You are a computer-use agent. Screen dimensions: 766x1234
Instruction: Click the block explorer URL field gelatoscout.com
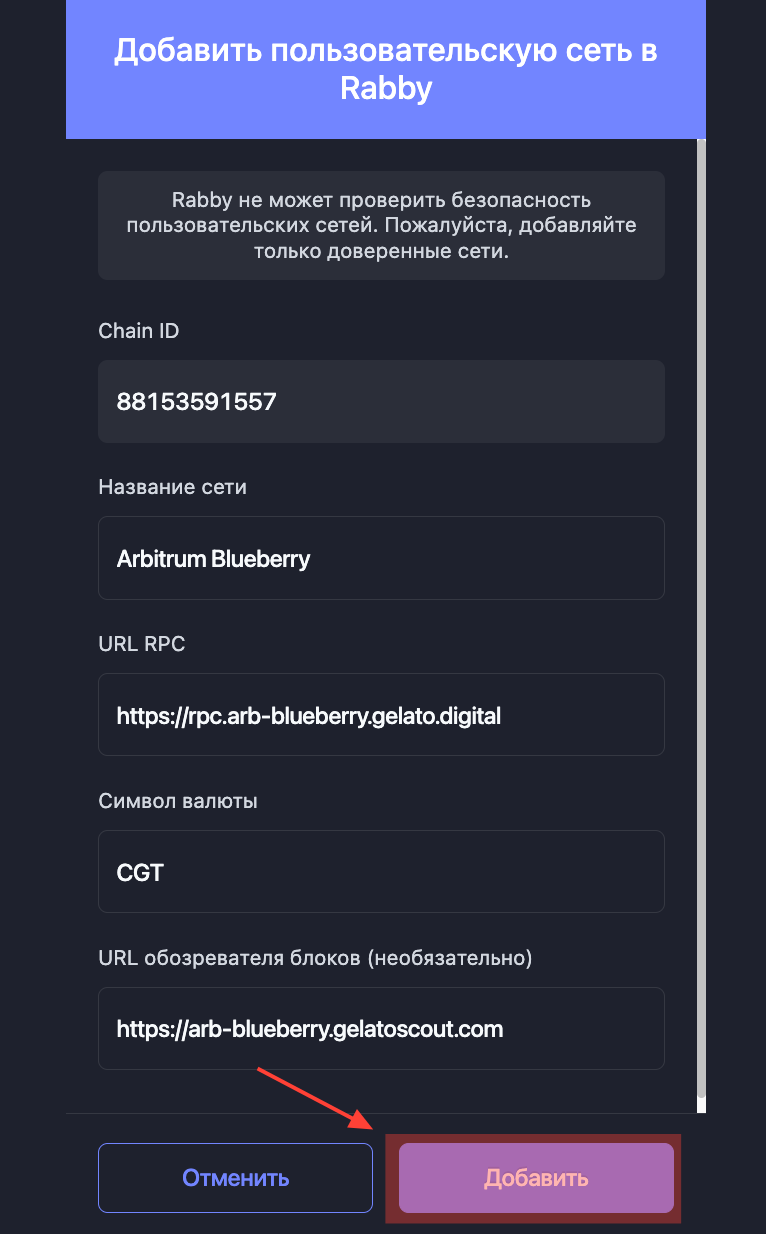pyautogui.click(x=381, y=1029)
